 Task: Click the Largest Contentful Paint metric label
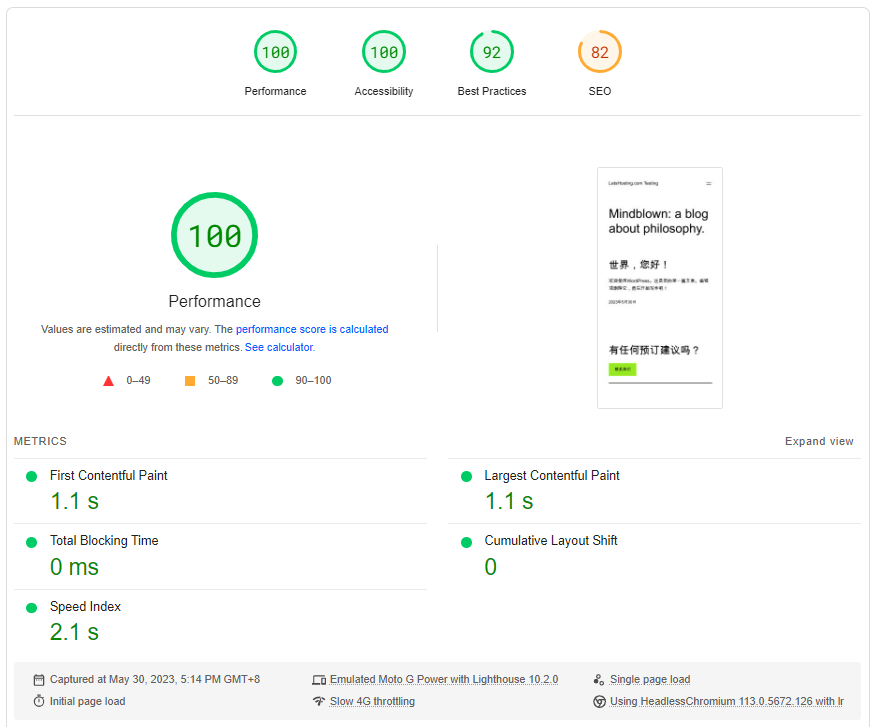click(x=552, y=475)
